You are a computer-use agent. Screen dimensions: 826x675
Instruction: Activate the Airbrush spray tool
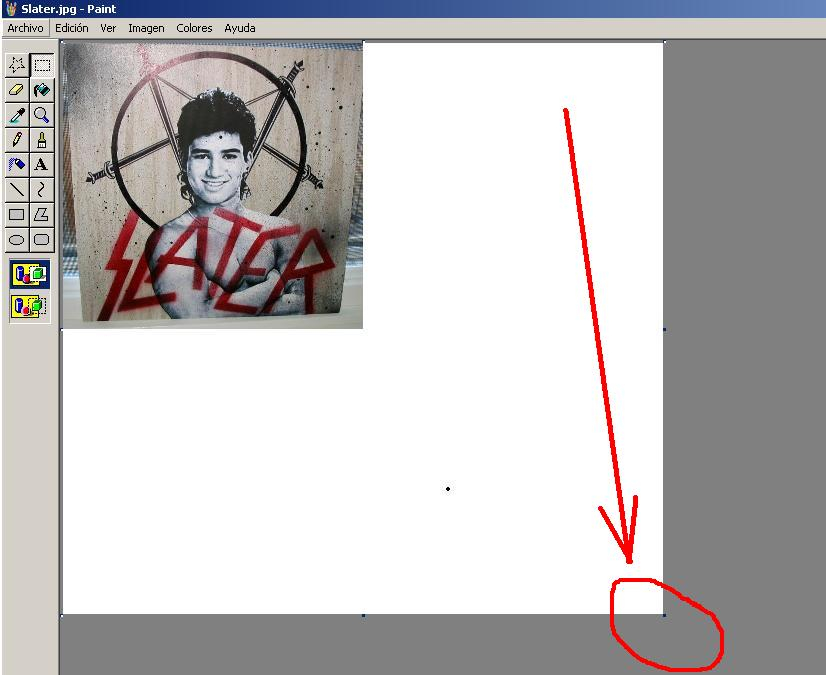coord(17,164)
